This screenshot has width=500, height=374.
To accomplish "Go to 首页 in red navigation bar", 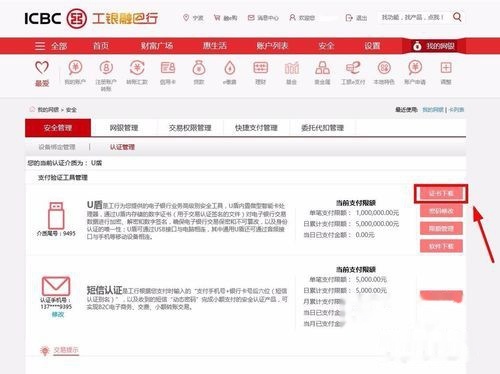I will [x=101, y=46].
